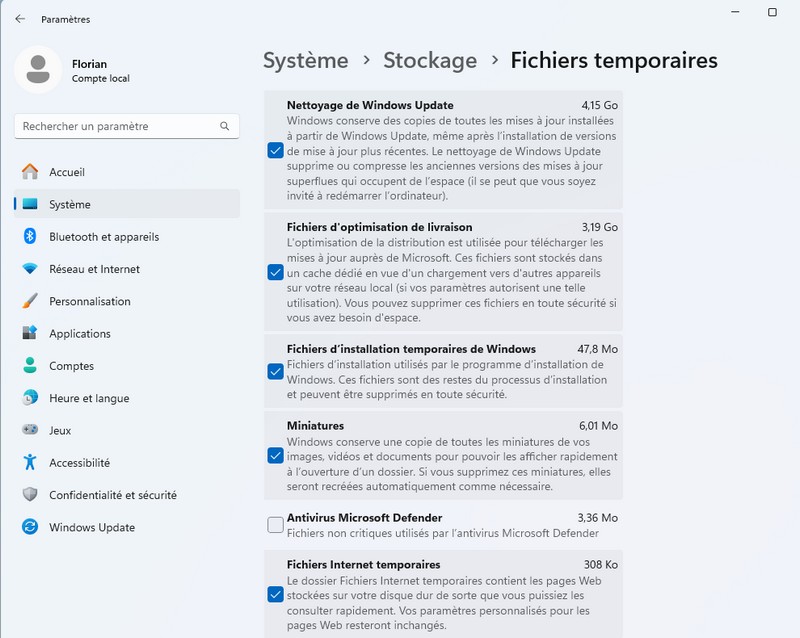Go to Stockage in the breadcrumb
This screenshot has height=638, width=800.
pyautogui.click(x=430, y=60)
